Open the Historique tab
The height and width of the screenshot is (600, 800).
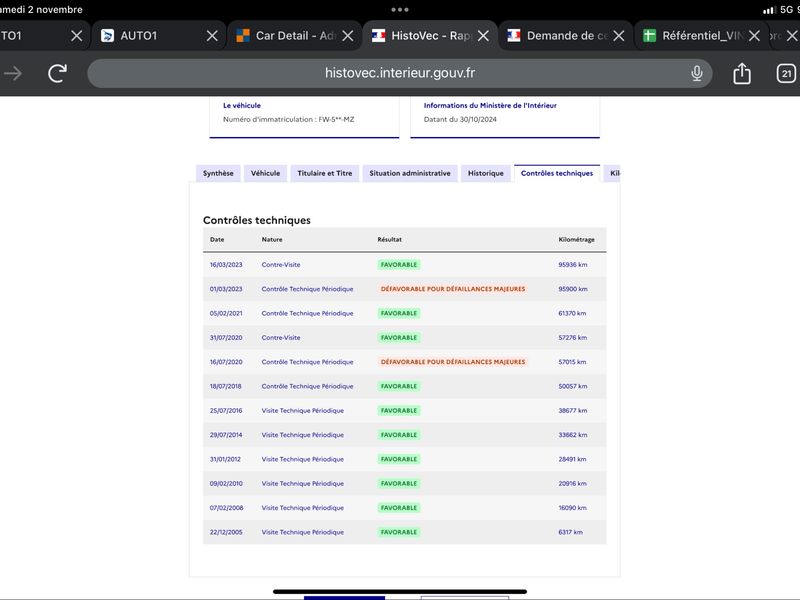point(486,173)
